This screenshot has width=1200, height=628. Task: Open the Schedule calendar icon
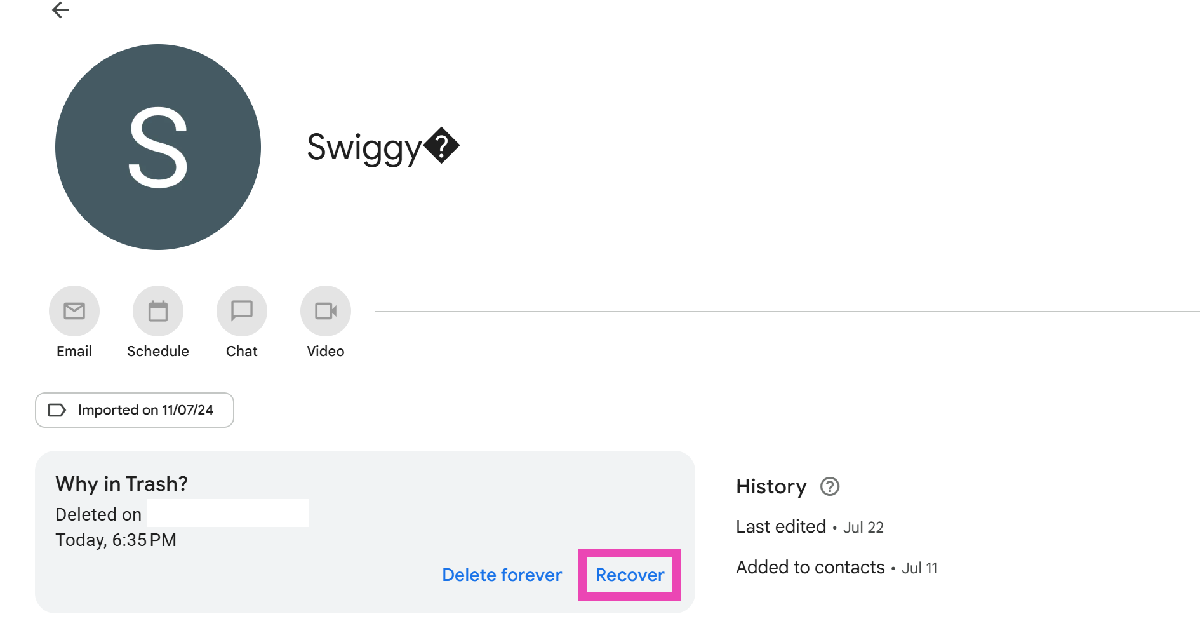click(158, 311)
